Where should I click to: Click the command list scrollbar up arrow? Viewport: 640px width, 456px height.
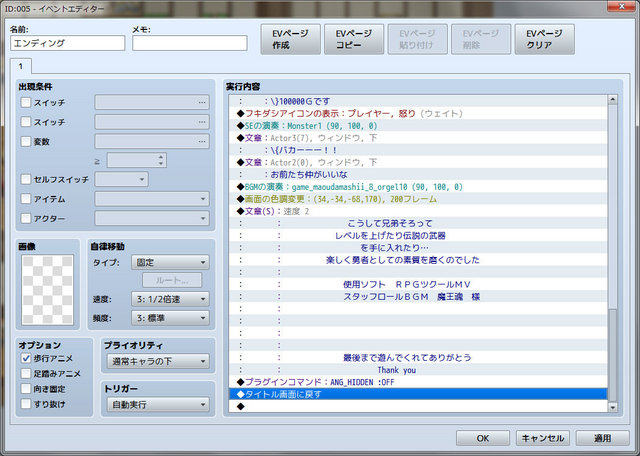pyautogui.click(x=612, y=99)
